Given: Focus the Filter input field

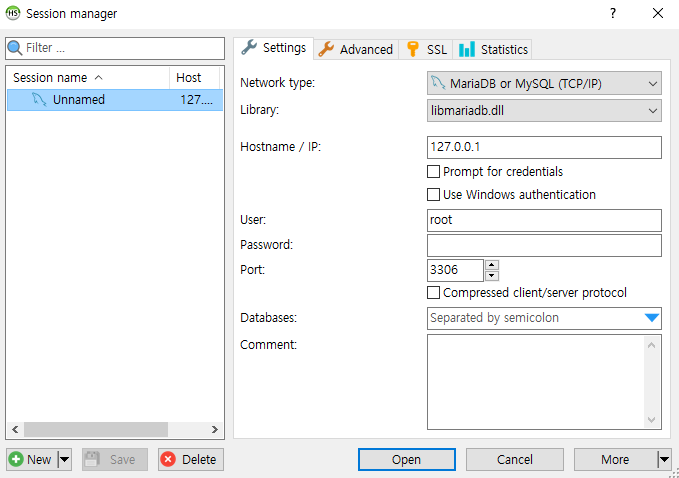Looking at the screenshot, I should [x=115, y=48].
